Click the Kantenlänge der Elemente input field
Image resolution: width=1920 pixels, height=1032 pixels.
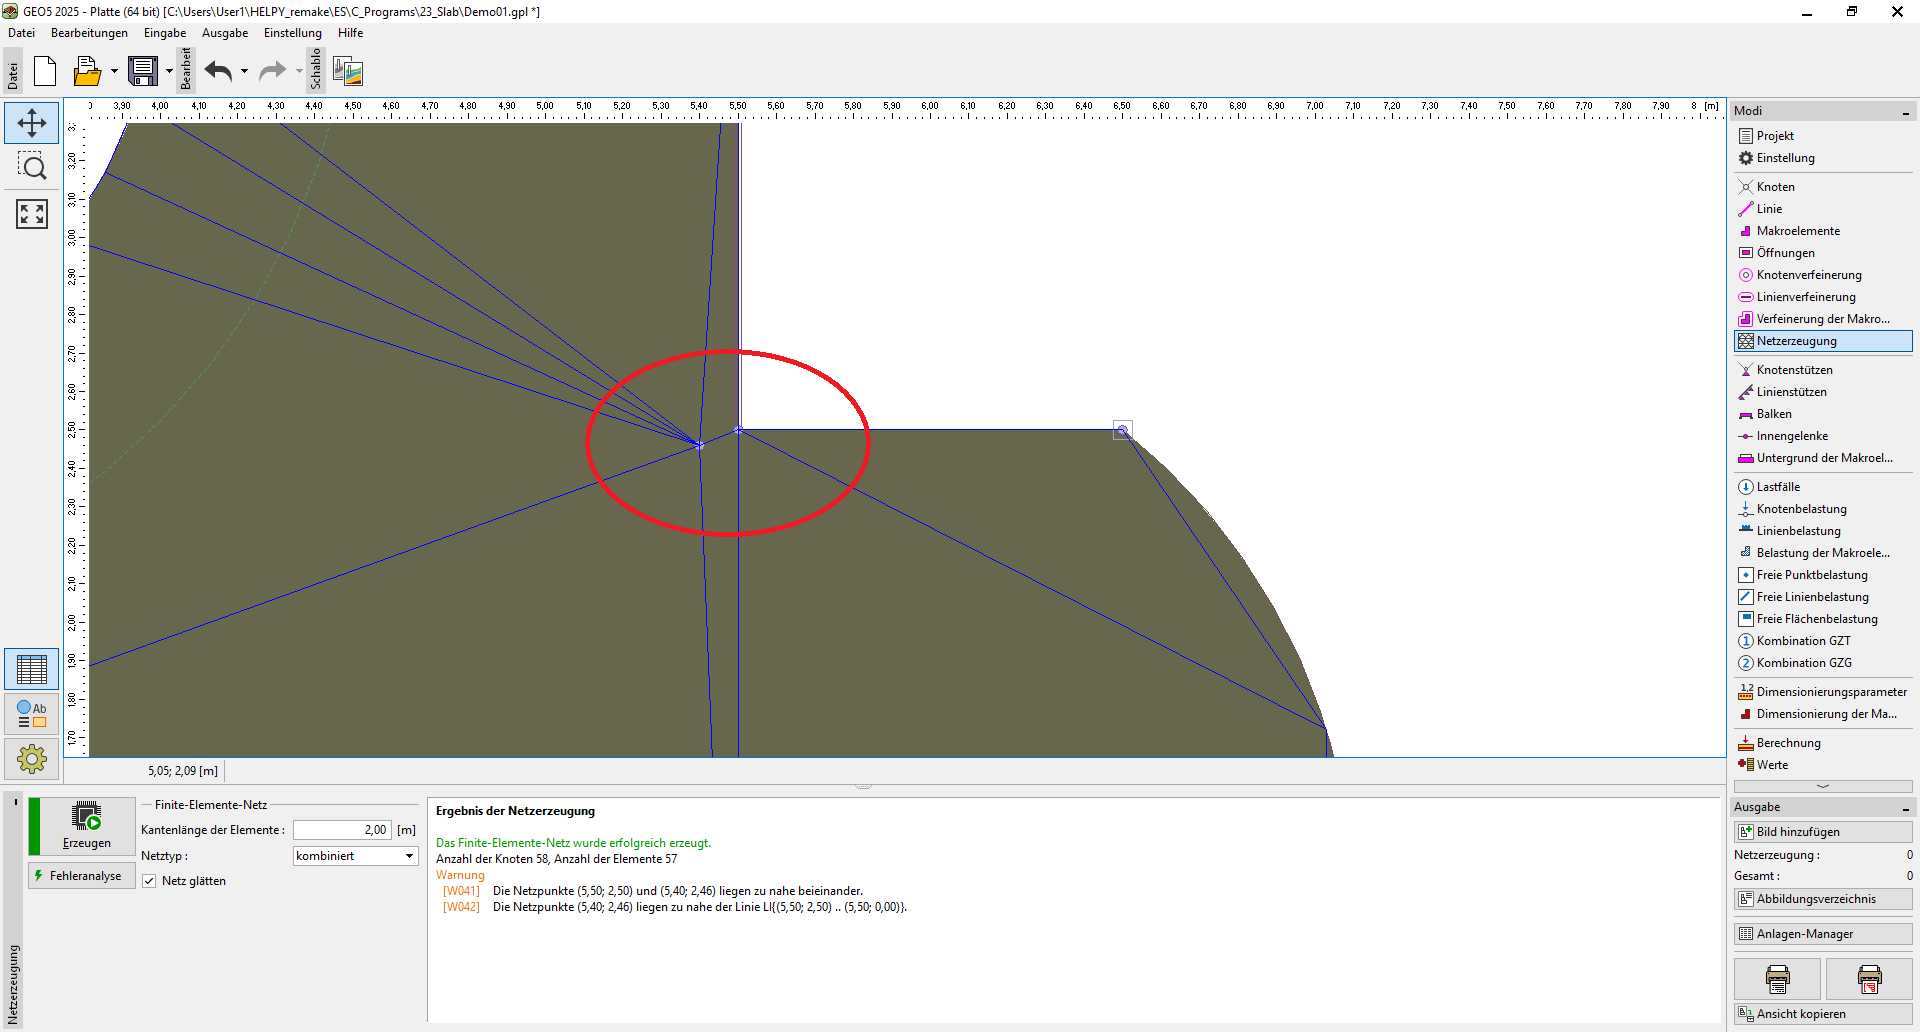[341, 830]
